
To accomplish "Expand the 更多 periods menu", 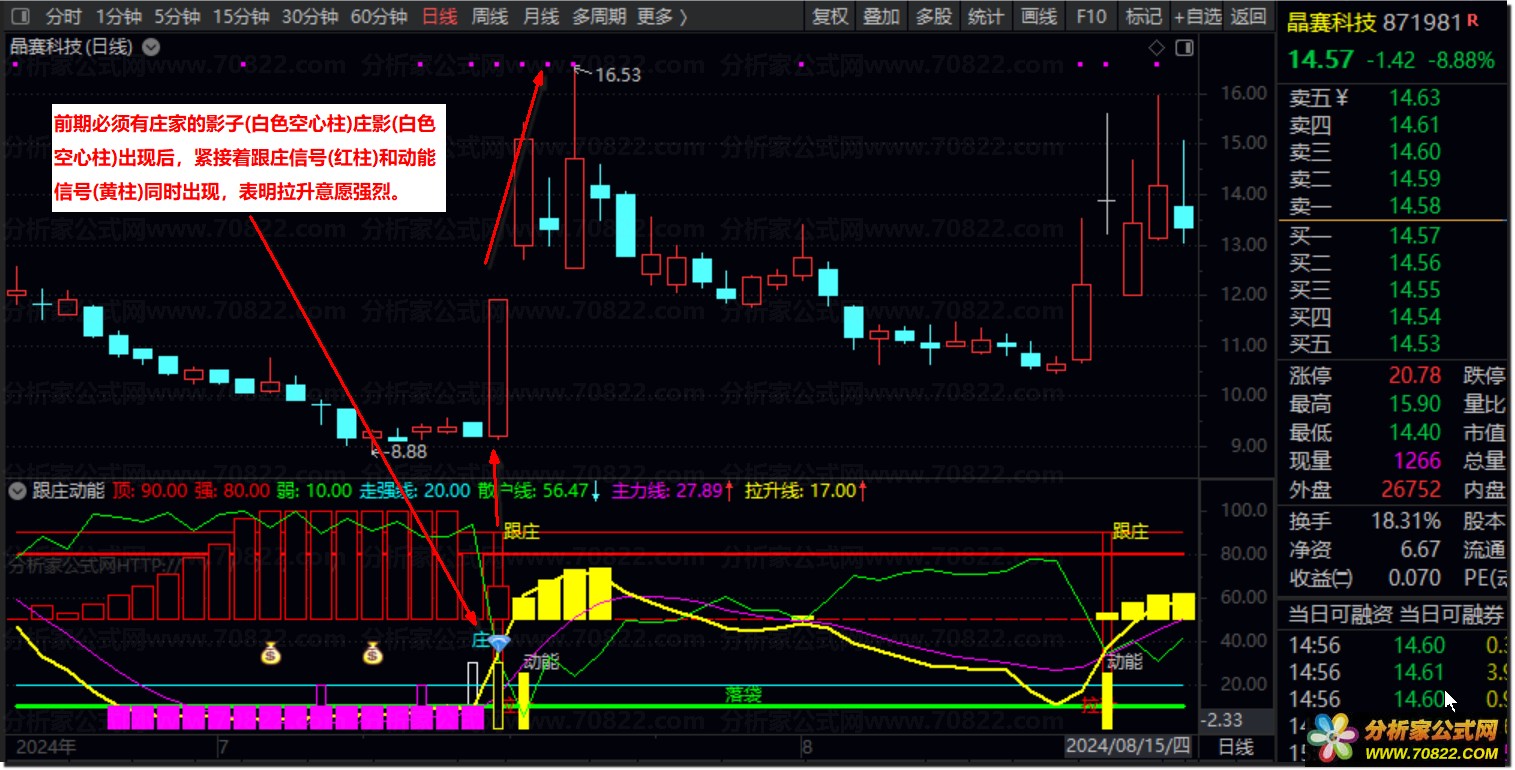I will (662, 16).
